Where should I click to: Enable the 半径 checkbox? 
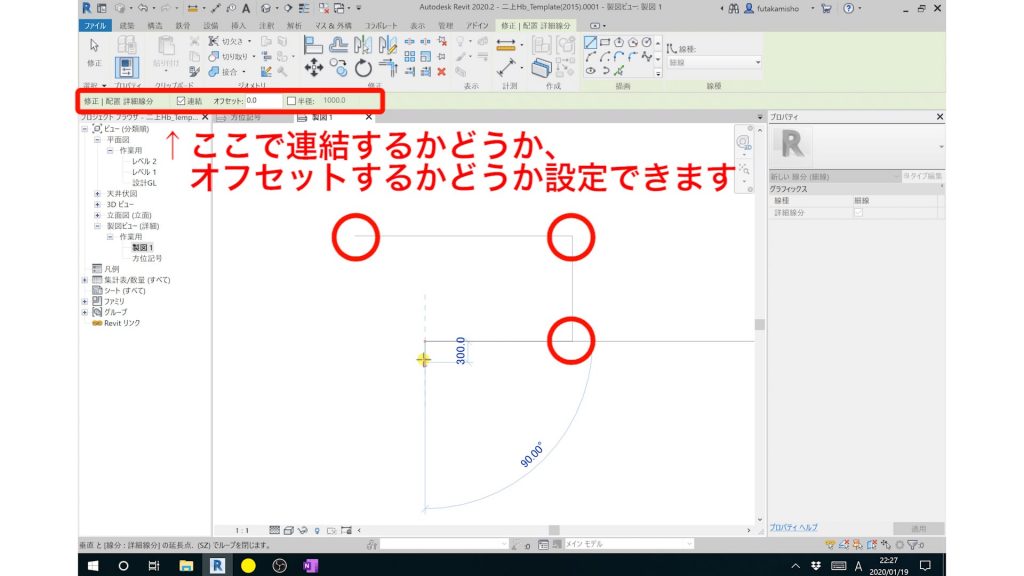click(x=294, y=100)
